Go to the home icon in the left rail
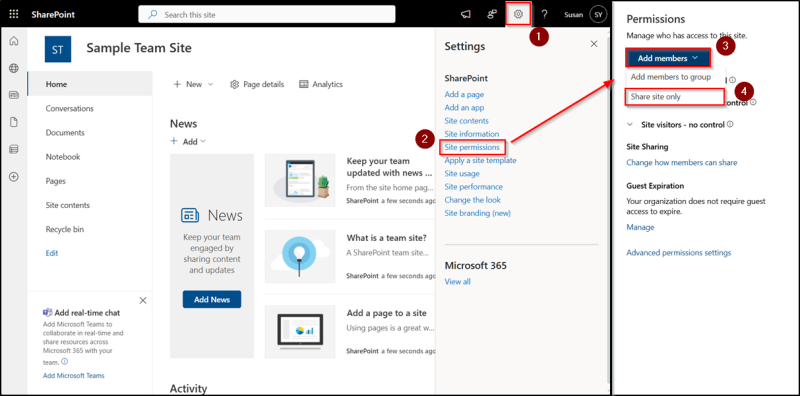 14,41
